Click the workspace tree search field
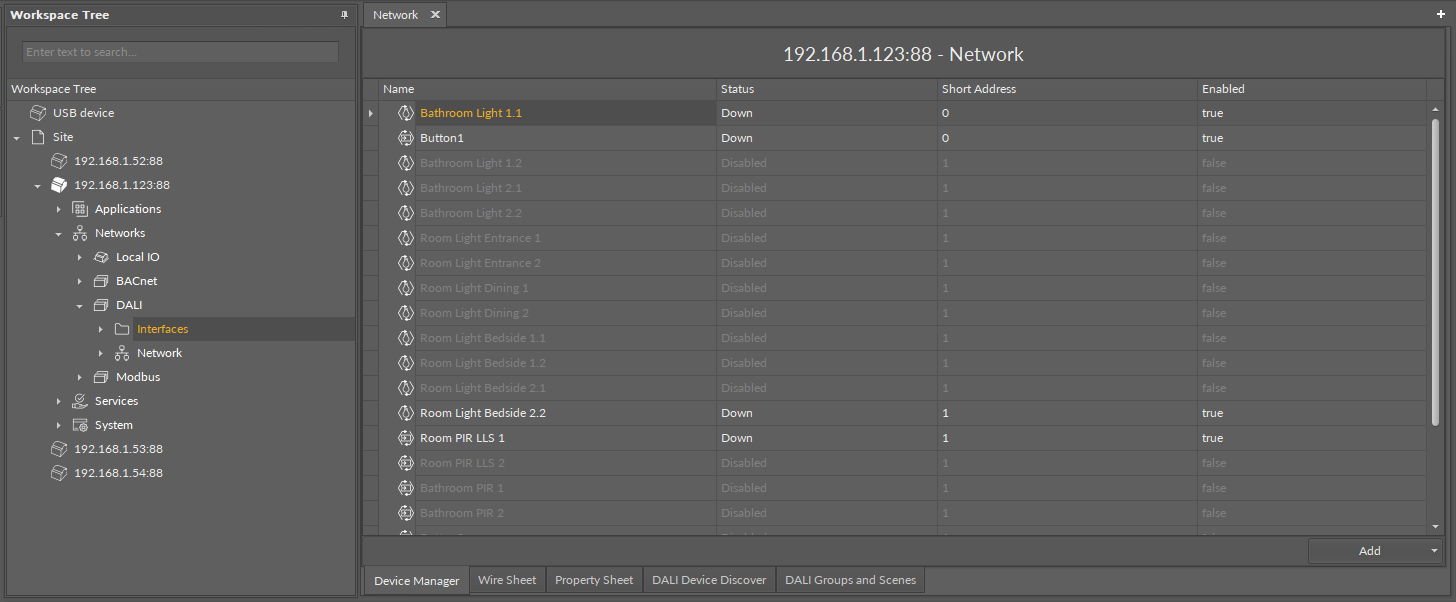The image size is (1456, 602). (x=180, y=52)
